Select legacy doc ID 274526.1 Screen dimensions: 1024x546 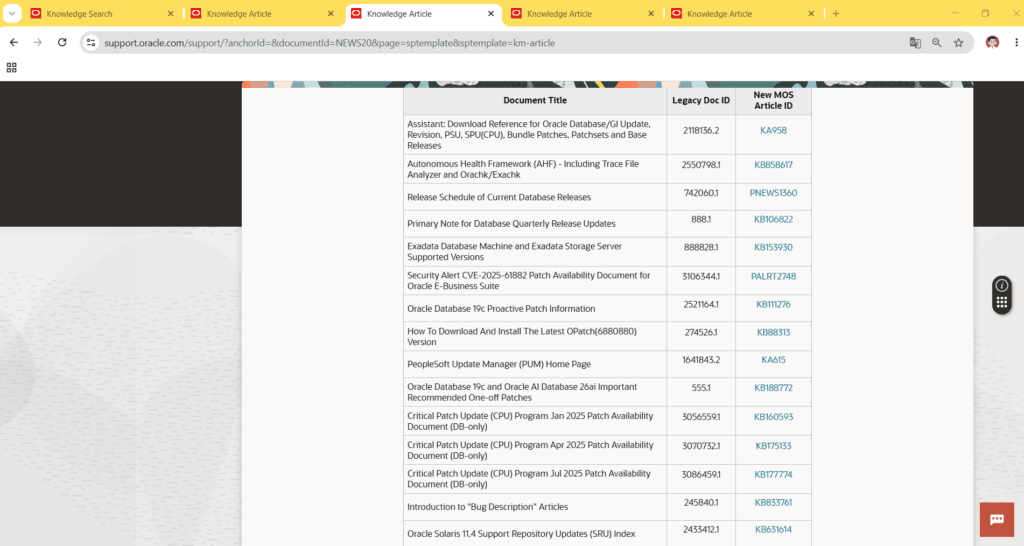[x=701, y=332]
